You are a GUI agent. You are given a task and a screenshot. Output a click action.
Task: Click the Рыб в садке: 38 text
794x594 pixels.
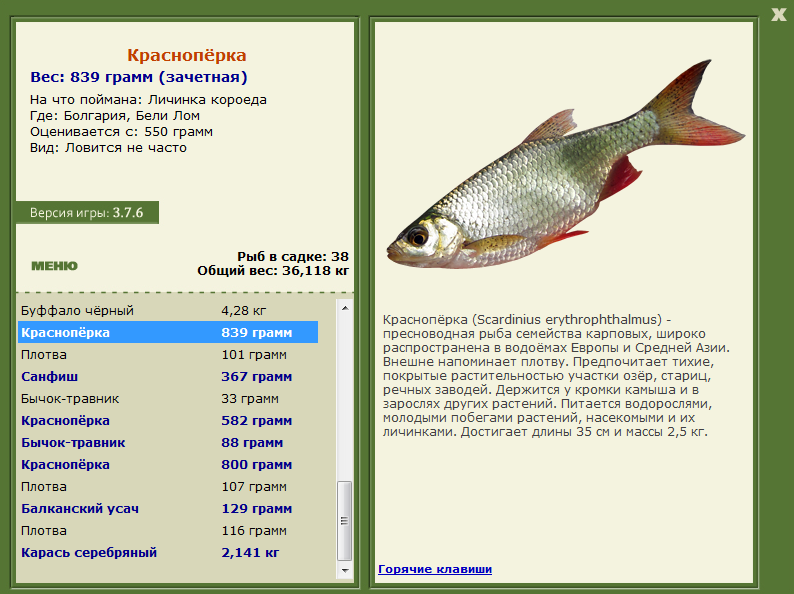[x=293, y=256]
